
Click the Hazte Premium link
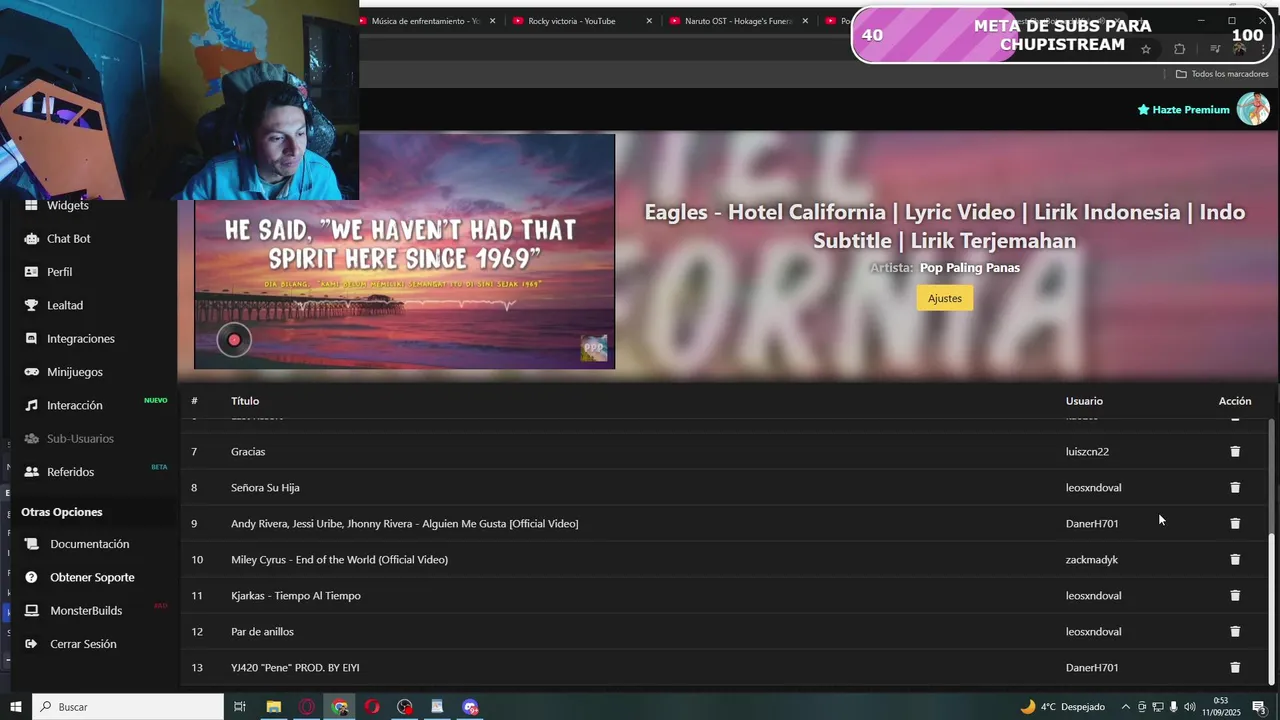(x=1184, y=110)
